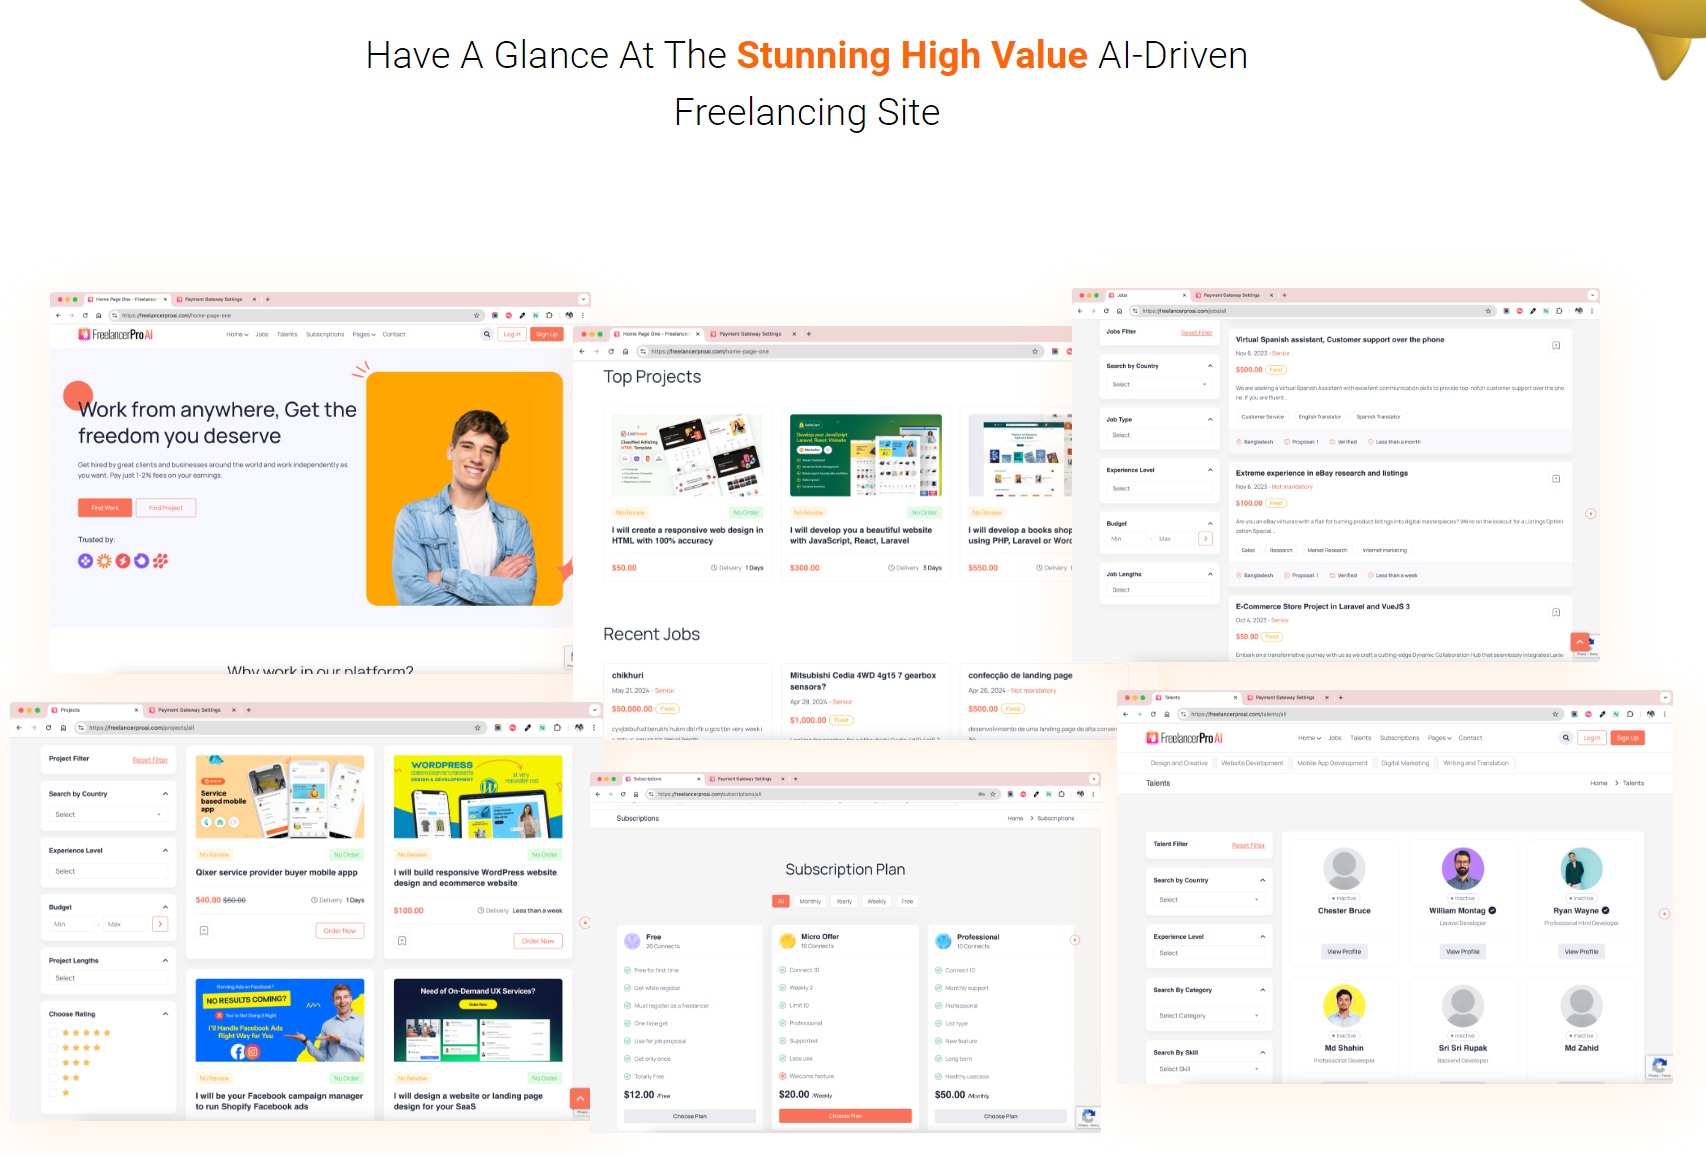The width and height of the screenshot is (1706, 1155).
Task: Select the Weekly subscription plan filter
Action: (877, 901)
